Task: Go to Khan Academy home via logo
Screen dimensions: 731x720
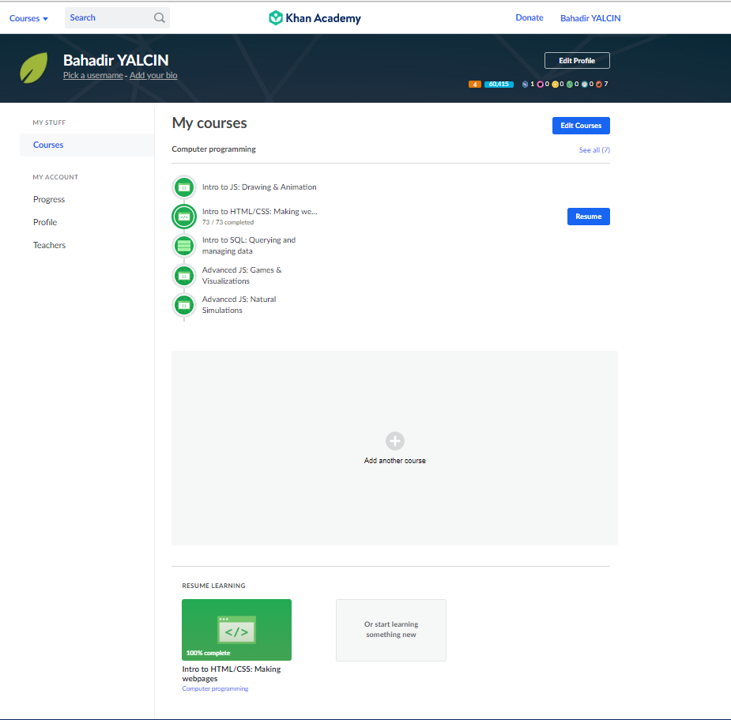Action: [x=315, y=18]
